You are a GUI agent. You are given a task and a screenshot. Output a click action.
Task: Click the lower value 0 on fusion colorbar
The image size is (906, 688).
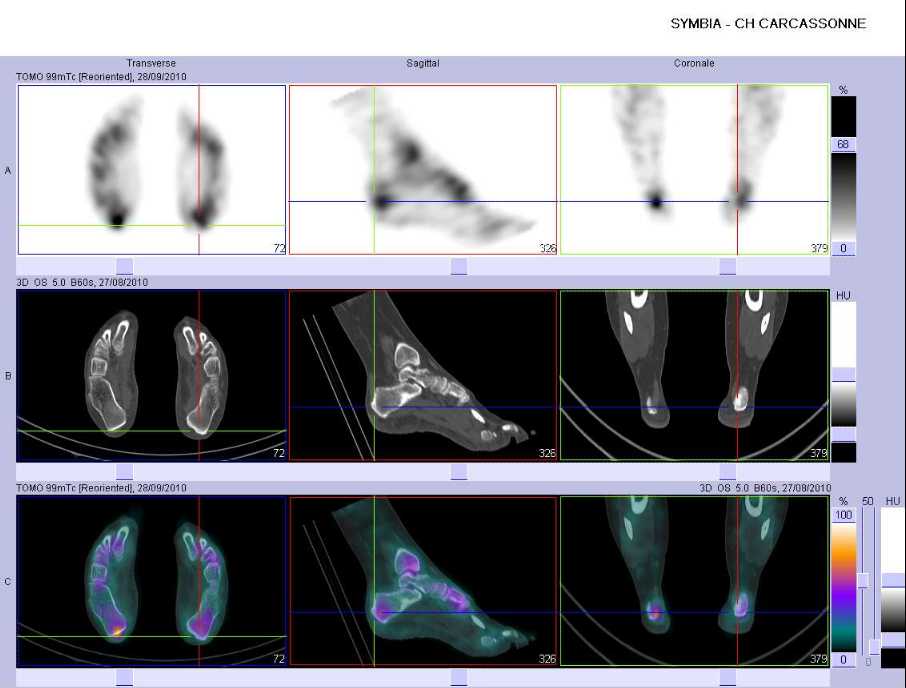(x=844, y=659)
